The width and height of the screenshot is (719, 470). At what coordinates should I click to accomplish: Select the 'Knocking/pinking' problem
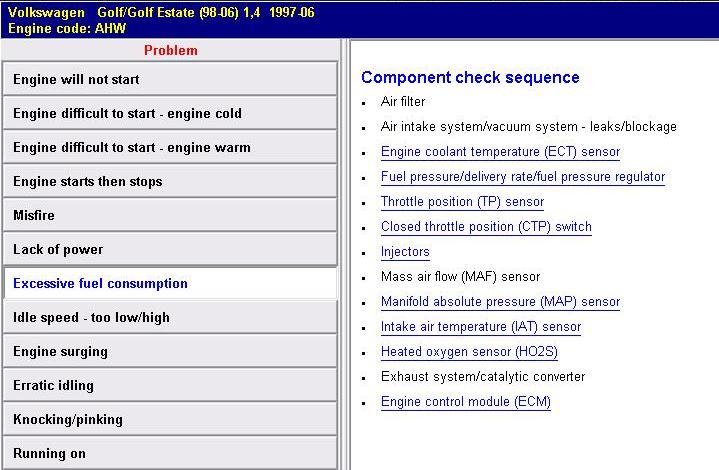(x=170, y=420)
